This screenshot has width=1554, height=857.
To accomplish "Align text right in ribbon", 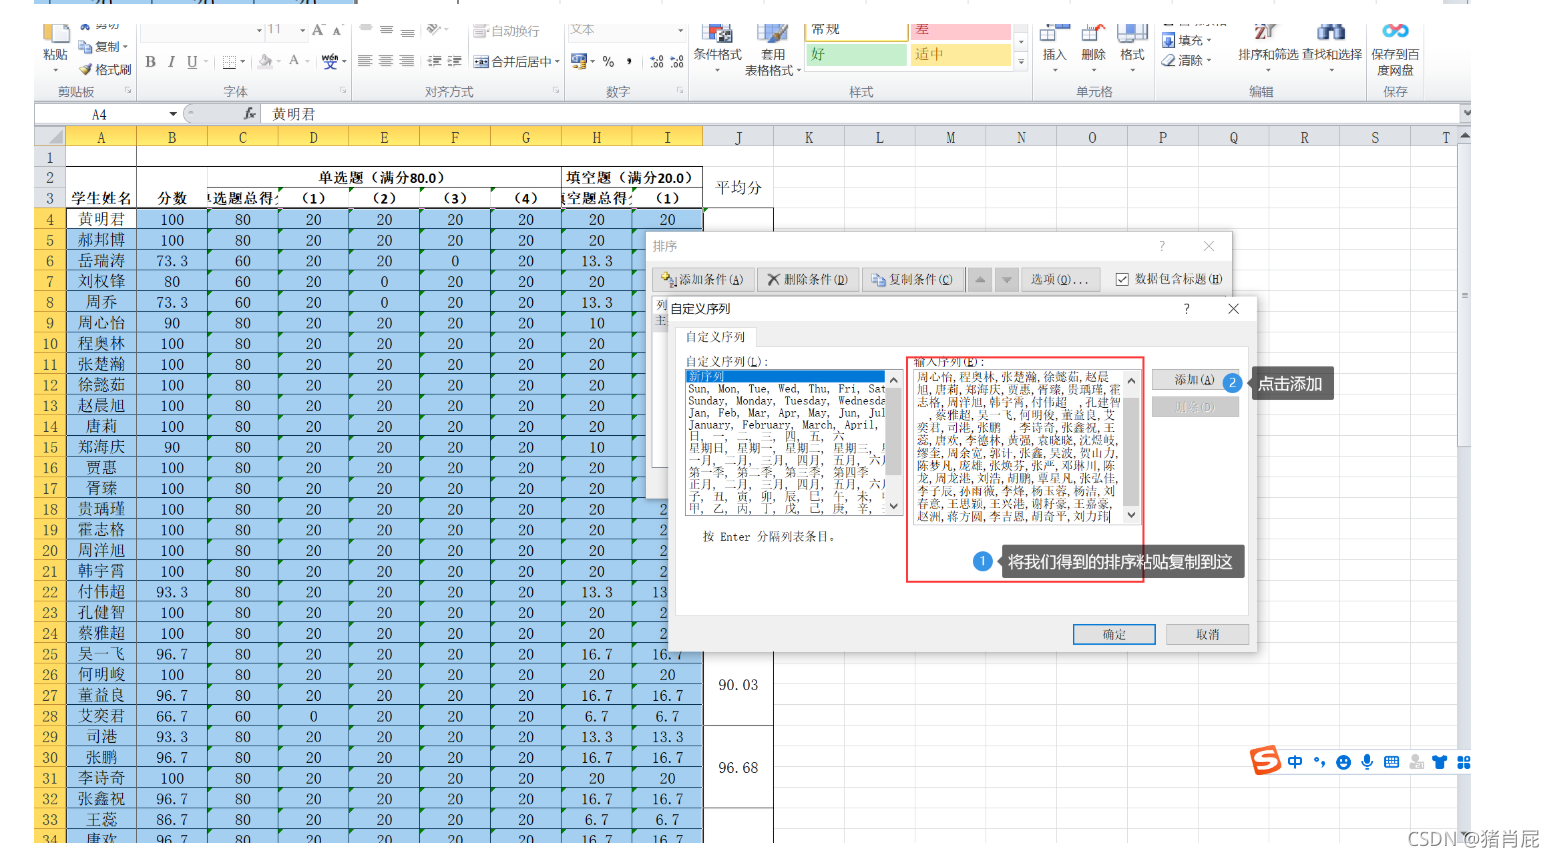I will tap(407, 61).
